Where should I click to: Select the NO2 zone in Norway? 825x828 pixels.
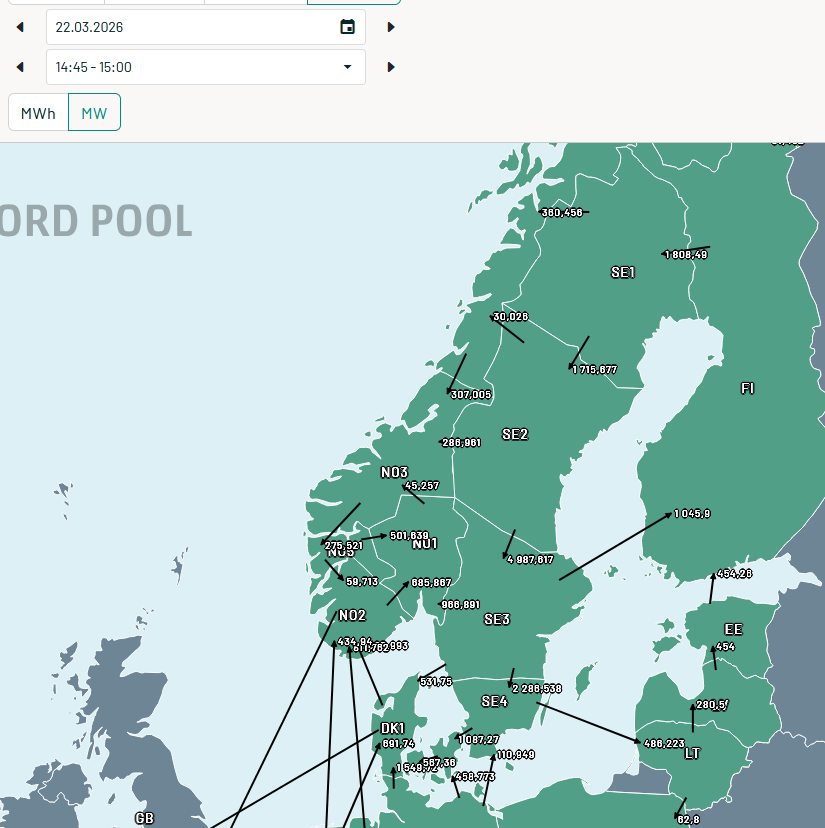click(352, 616)
